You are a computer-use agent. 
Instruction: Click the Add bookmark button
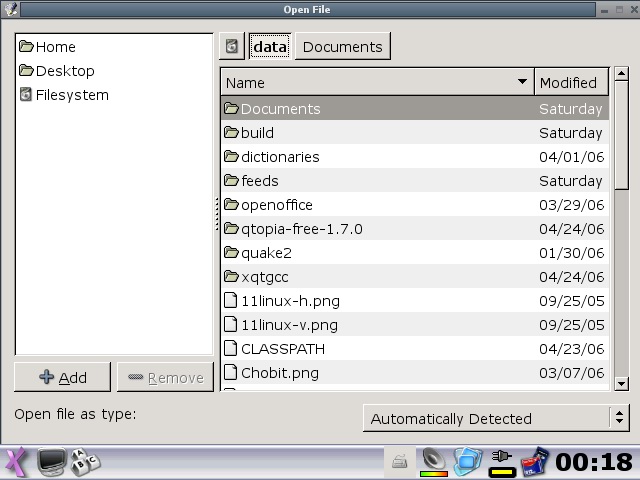[x=63, y=377]
